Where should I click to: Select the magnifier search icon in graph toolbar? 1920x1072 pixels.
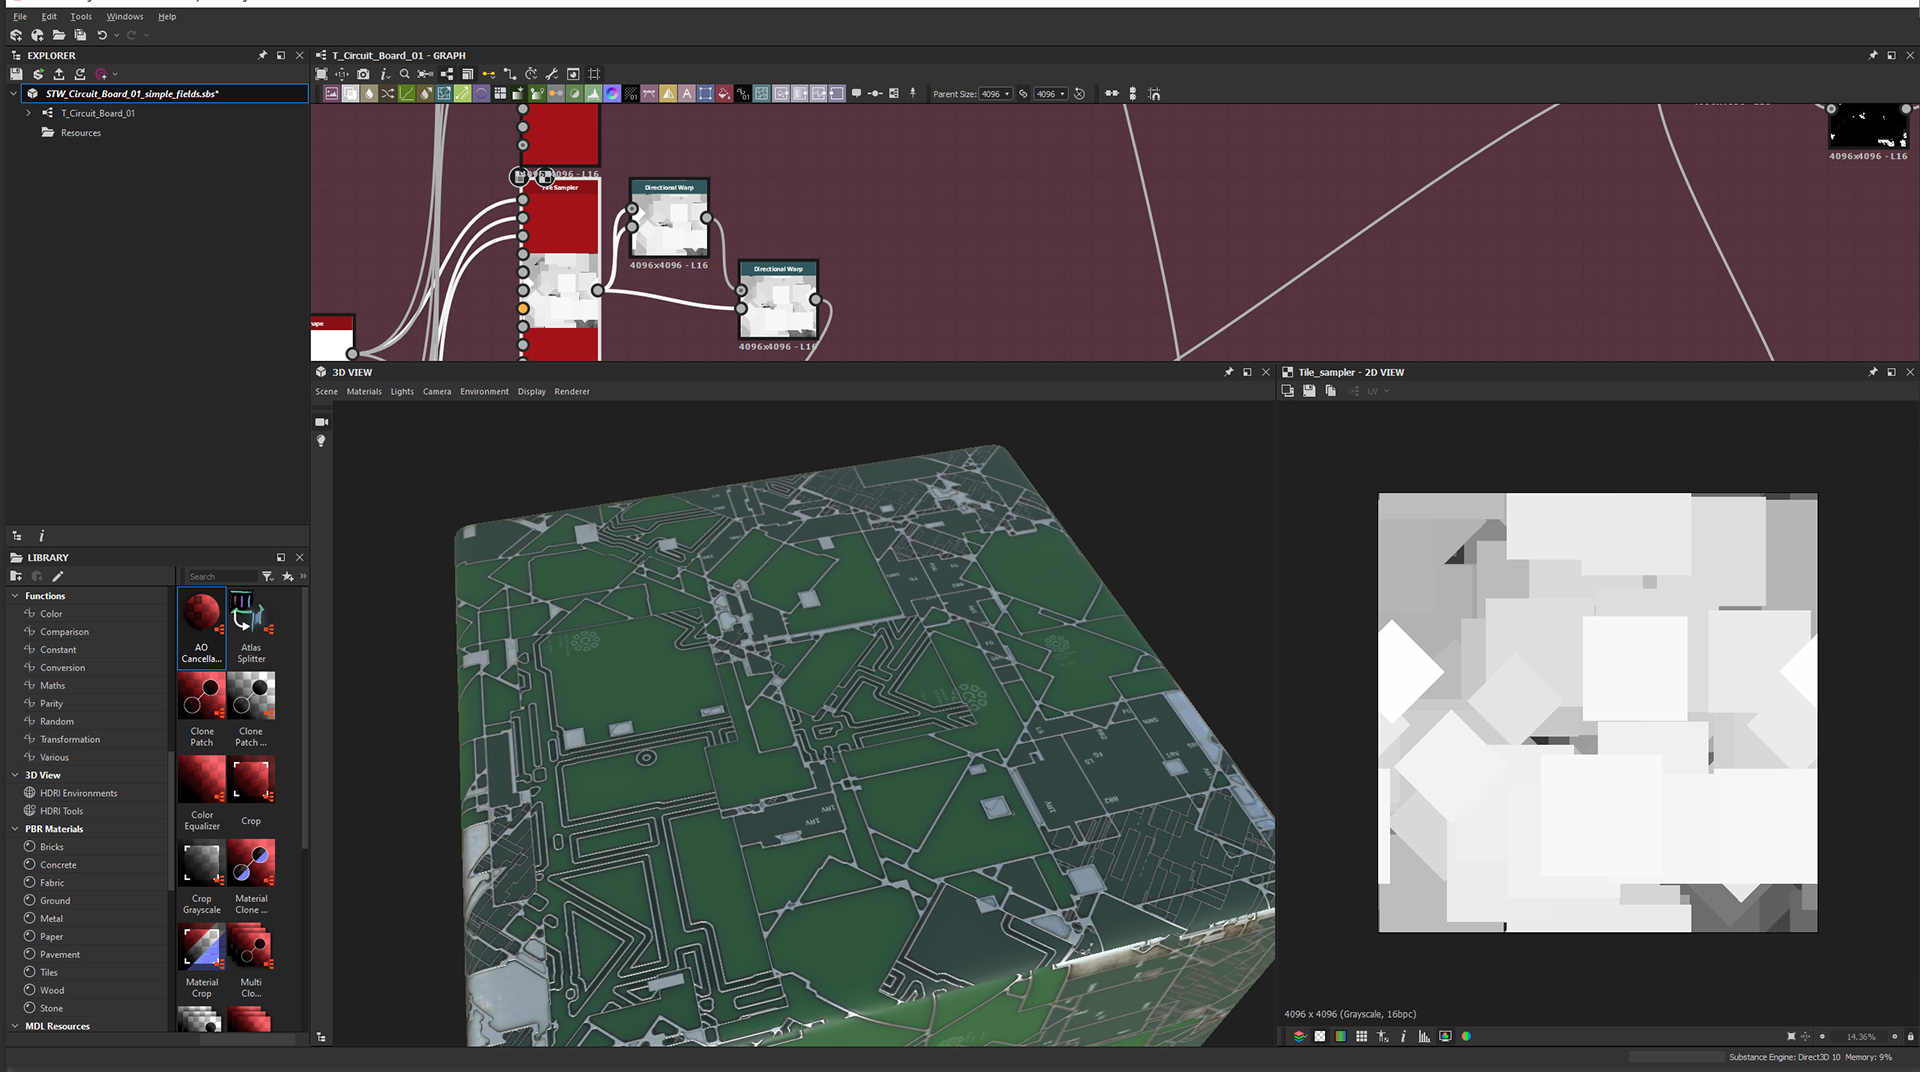point(404,74)
